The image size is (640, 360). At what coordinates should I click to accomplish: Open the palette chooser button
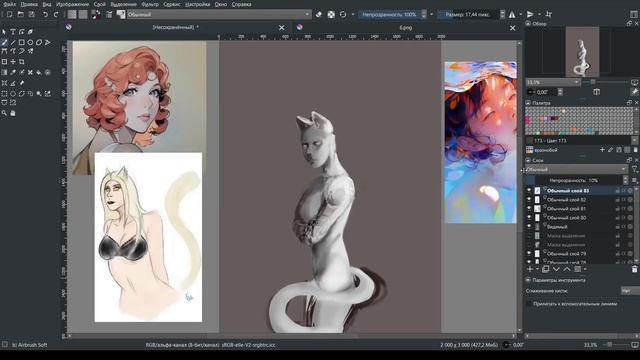point(529,150)
